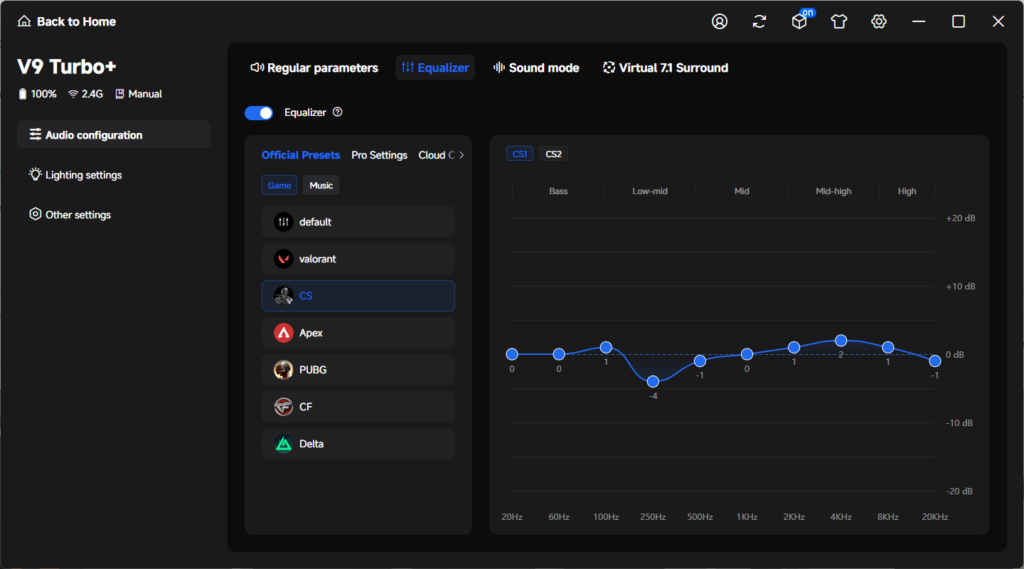Click the sync refresh icon
The height and width of the screenshot is (569, 1024).
tap(759, 22)
